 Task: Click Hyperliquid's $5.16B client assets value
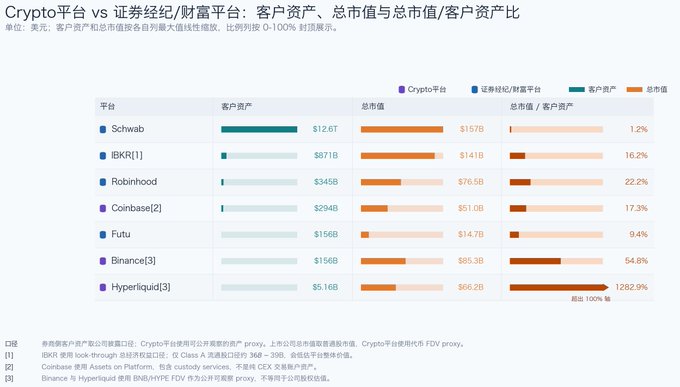pos(325,287)
